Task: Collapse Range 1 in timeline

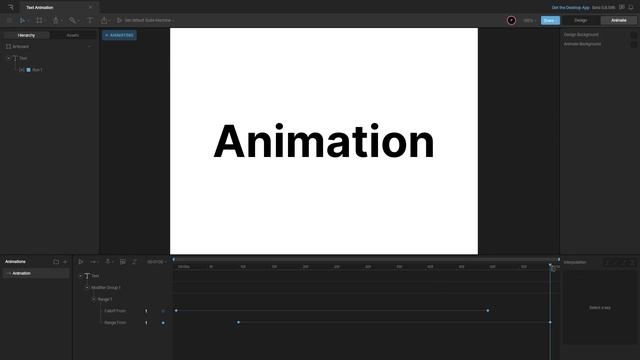Action: [x=93, y=300]
